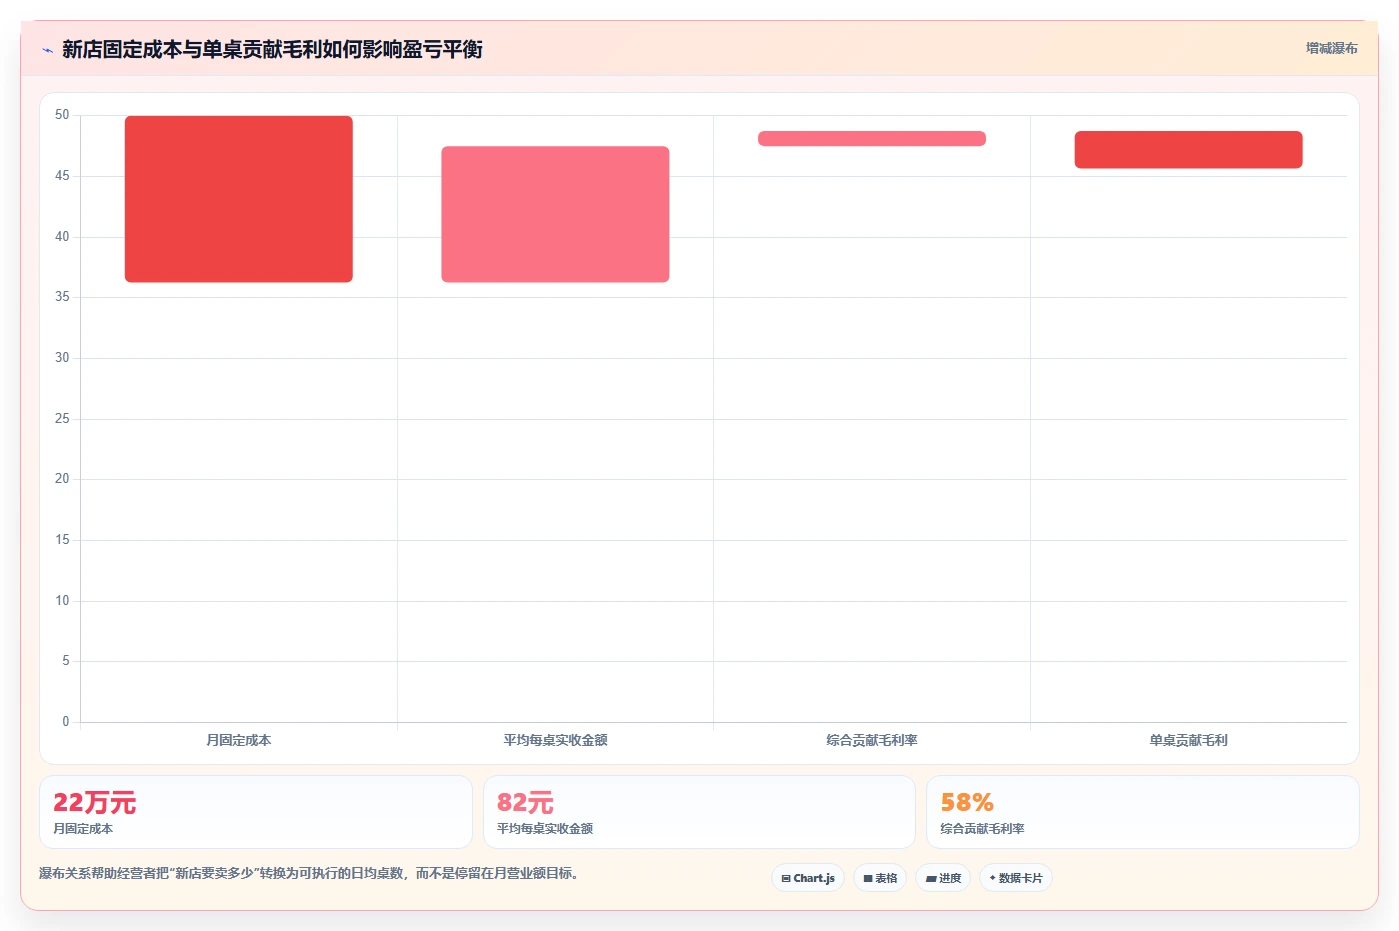Open the 22万元 月固定成本 card
The width and height of the screenshot is (1399, 931).
click(256, 812)
